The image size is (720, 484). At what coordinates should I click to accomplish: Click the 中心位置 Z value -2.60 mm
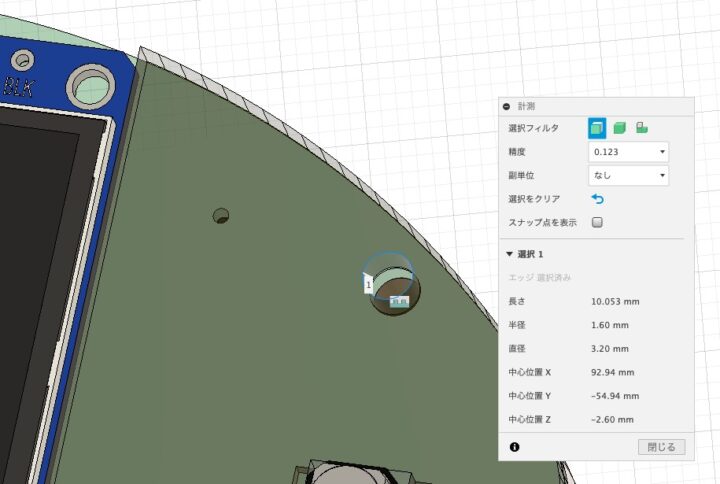611,420
